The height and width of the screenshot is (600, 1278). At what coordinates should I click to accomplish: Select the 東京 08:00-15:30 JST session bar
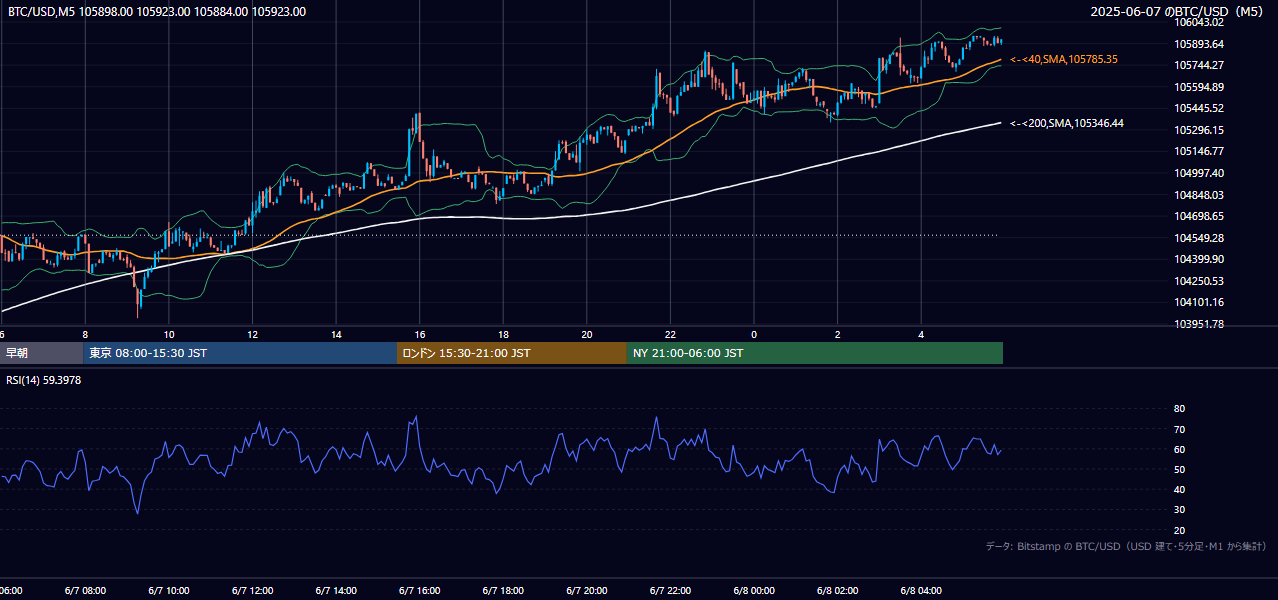click(240, 353)
